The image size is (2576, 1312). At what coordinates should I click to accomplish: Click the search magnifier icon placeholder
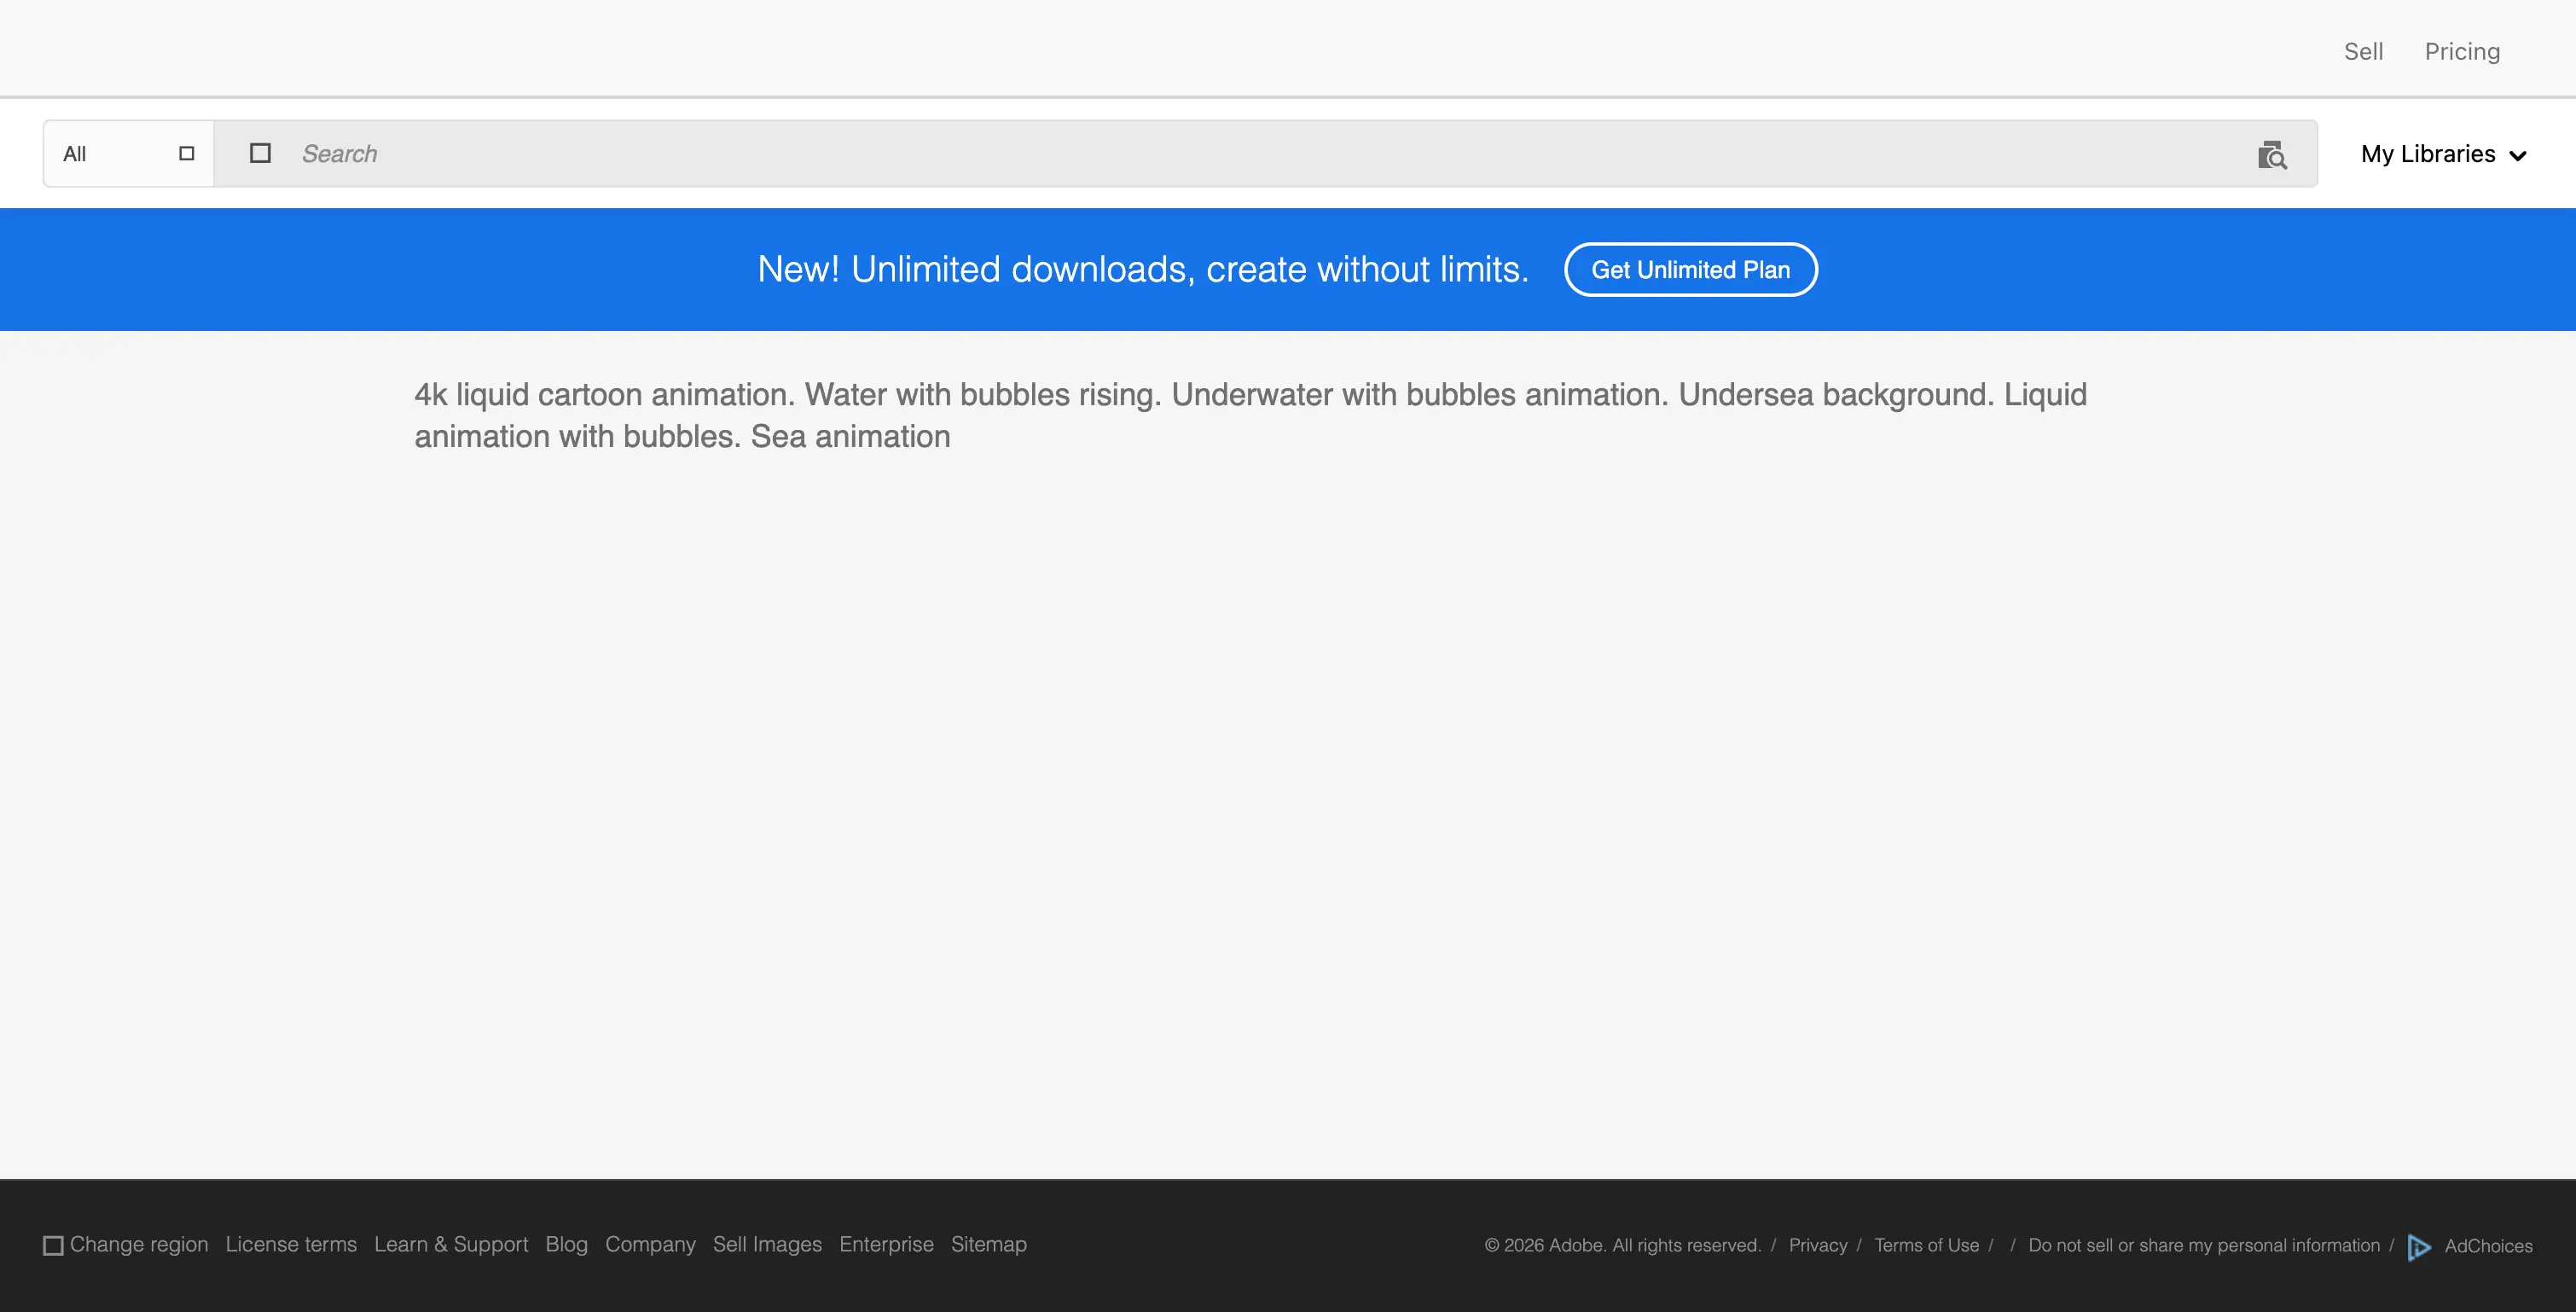coord(260,153)
